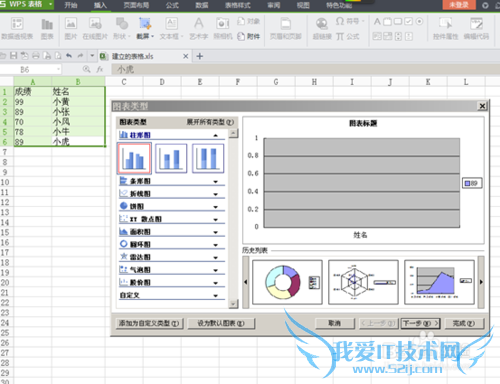
Task: Save the file with floppy disk icon
Action: click(13, 56)
